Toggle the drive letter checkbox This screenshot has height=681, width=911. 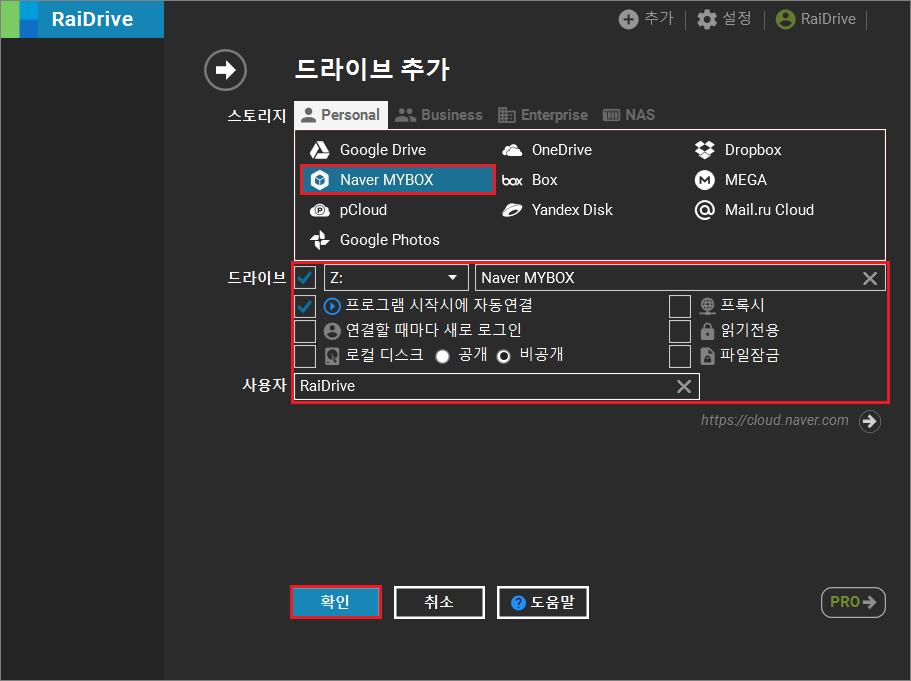click(305, 278)
